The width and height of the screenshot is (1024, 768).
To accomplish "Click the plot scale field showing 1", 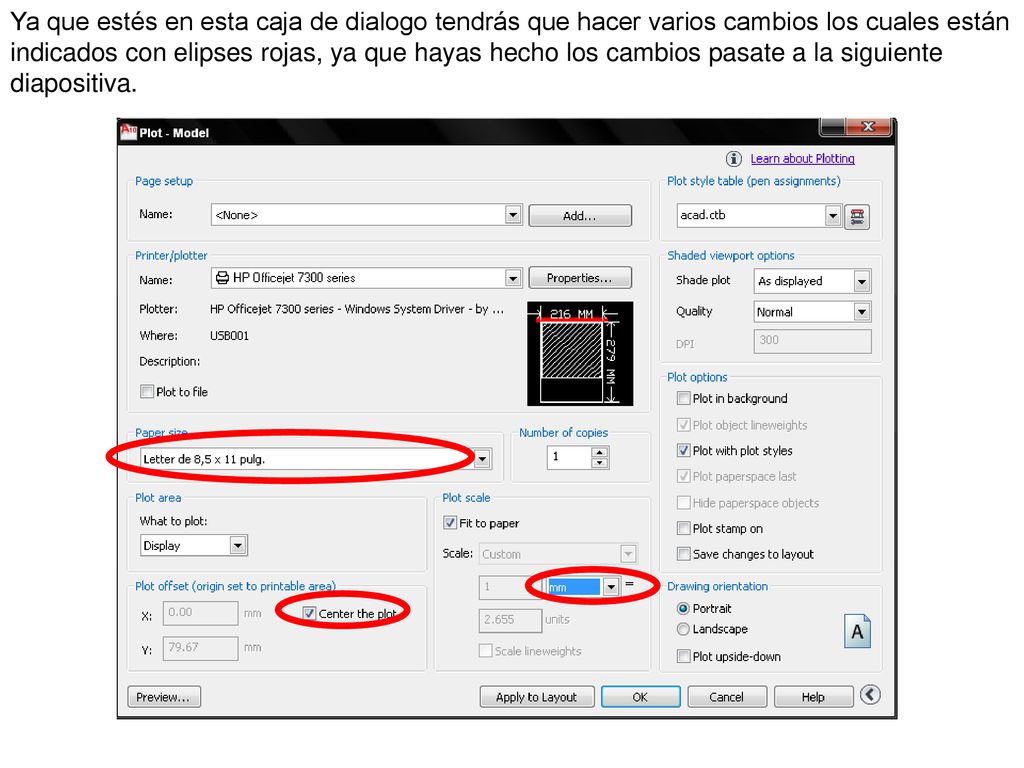I will (510, 587).
